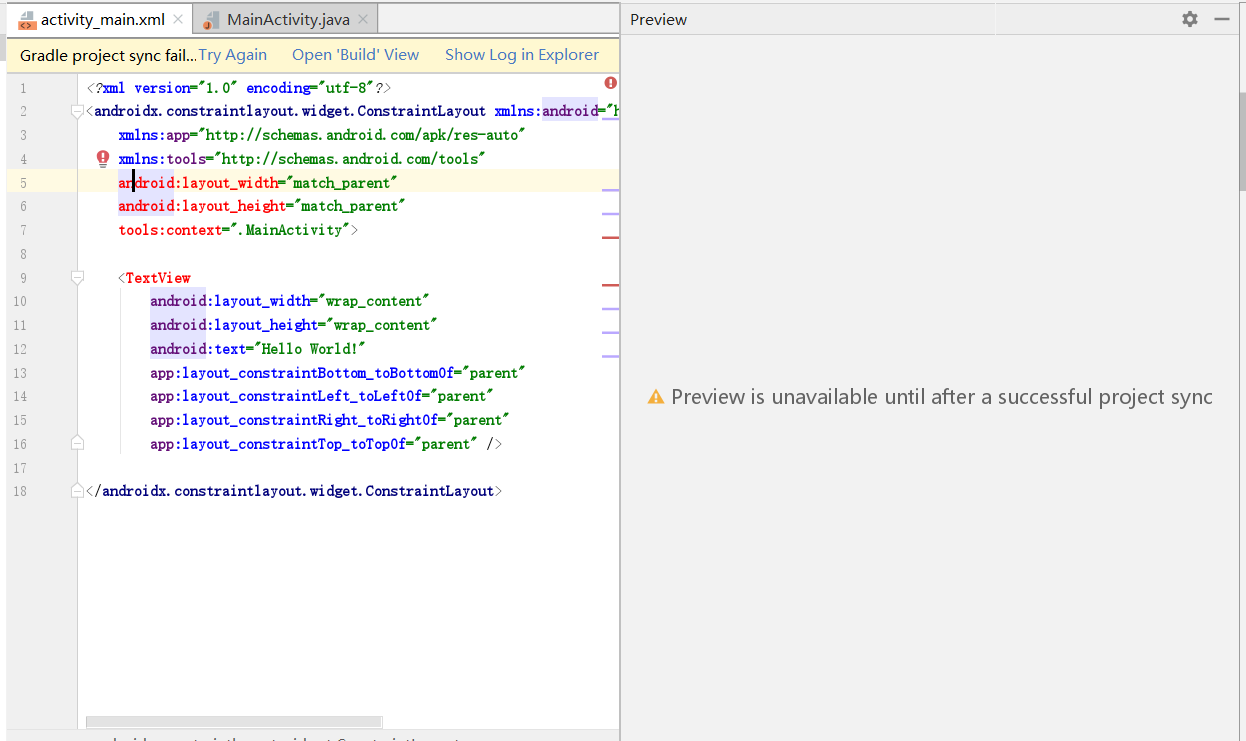The width and height of the screenshot is (1246, 741).
Task: Close the MainActivity.java tab
Action: [x=362, y=20]
